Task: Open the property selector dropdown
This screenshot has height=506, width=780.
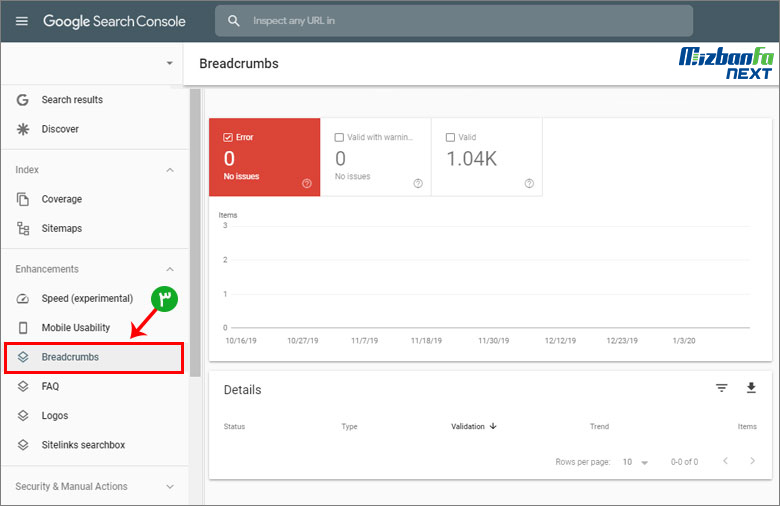Action: [170, 63]
